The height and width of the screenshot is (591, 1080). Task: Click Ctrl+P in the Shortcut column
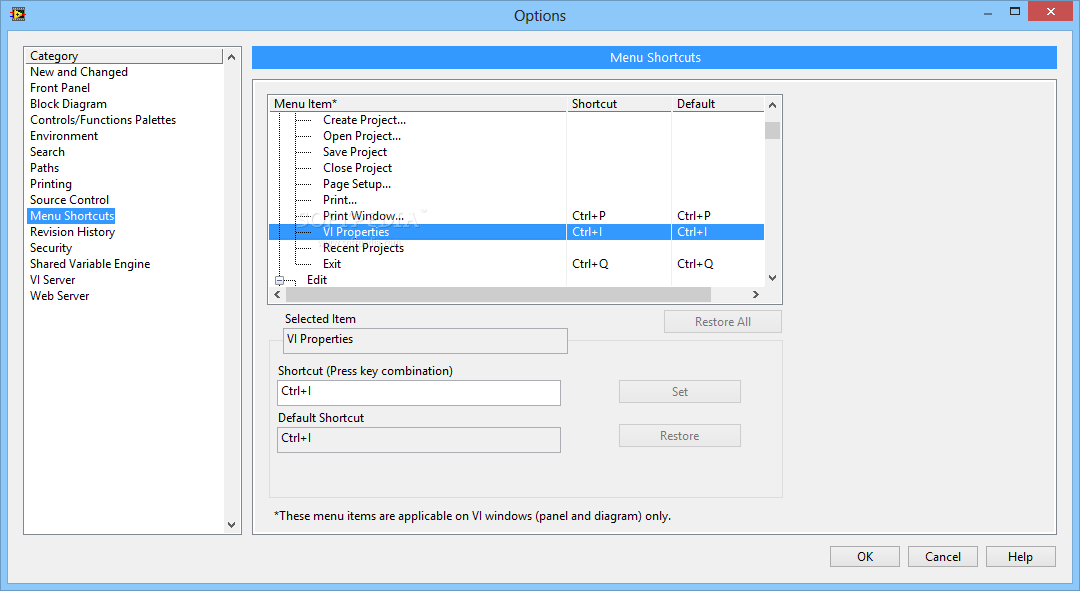pos(589,216)
